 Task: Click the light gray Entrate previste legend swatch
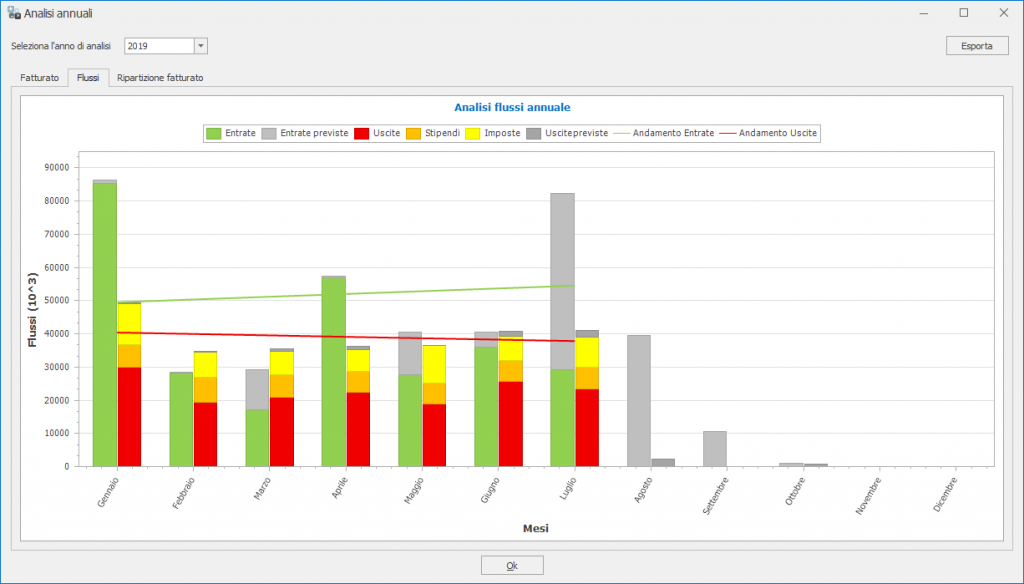point(268,133)
